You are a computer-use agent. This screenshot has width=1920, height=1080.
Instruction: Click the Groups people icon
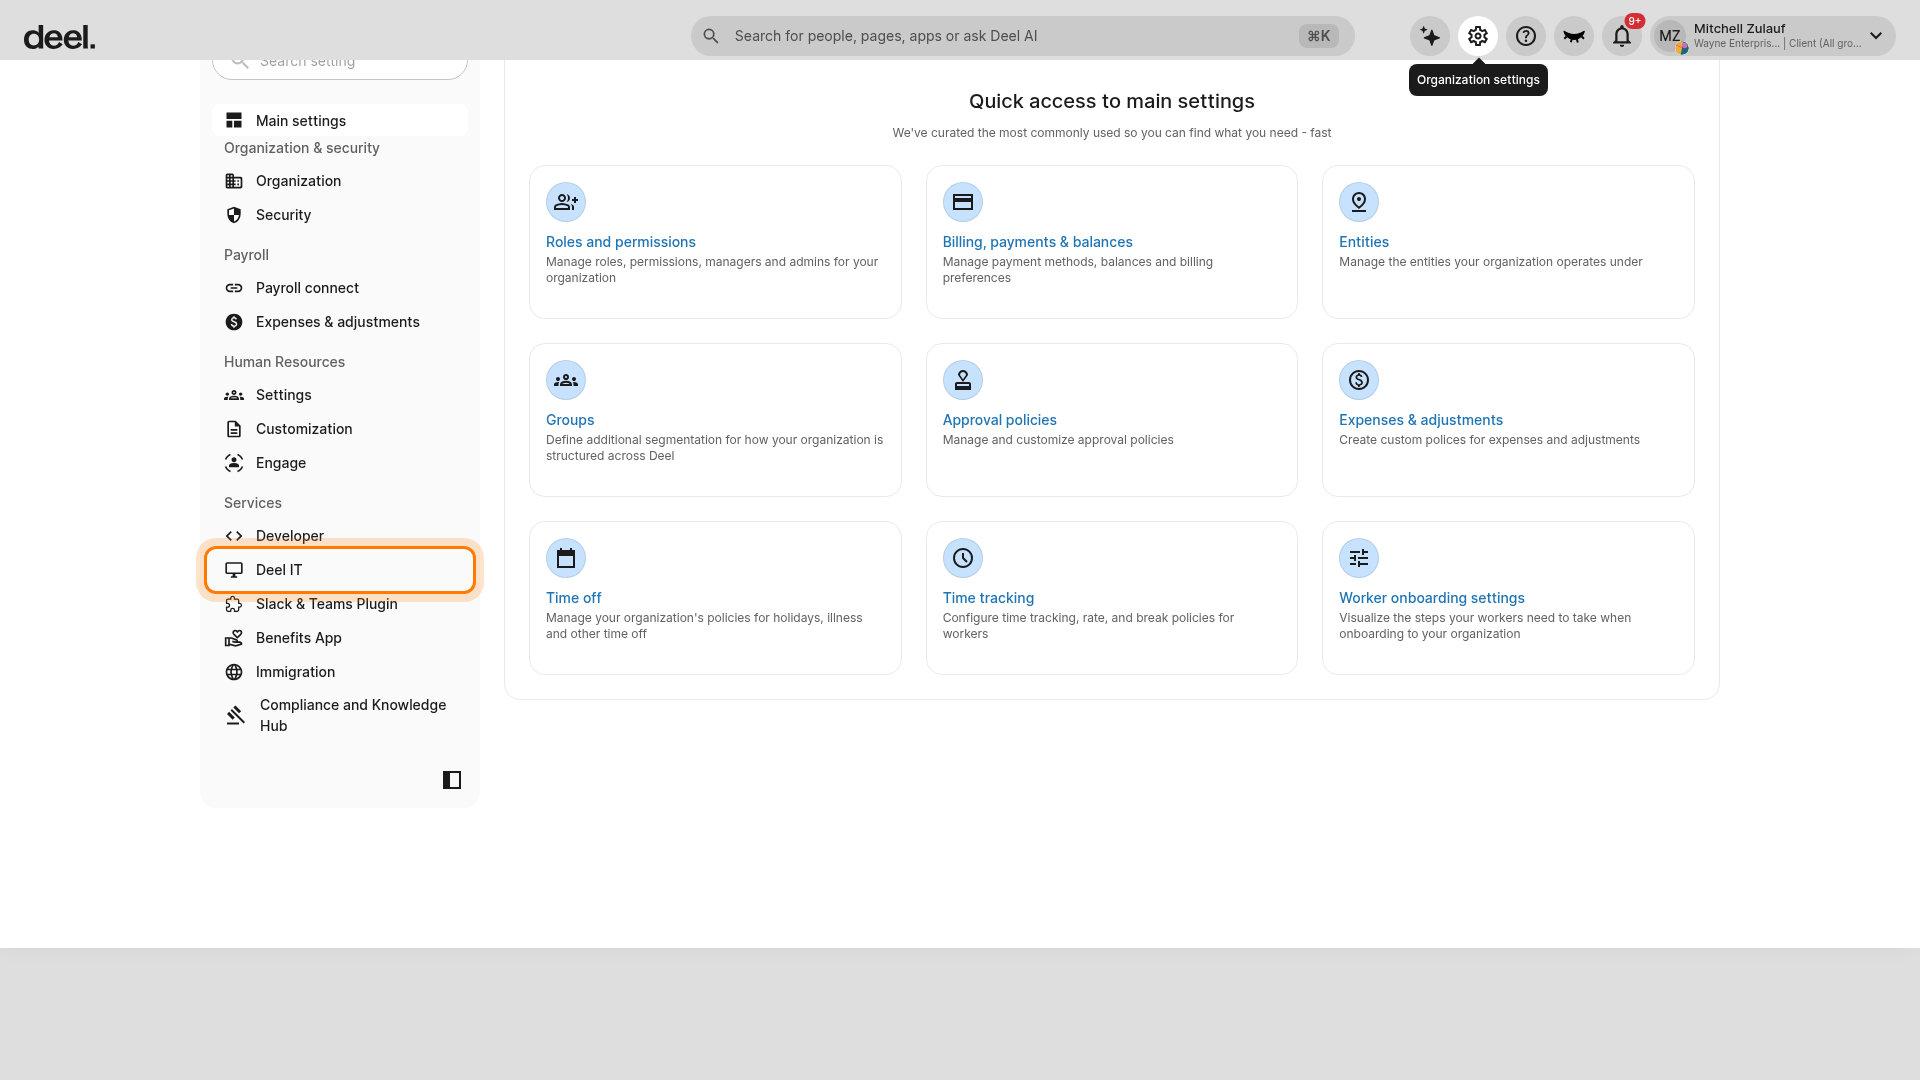coord(566,380)
